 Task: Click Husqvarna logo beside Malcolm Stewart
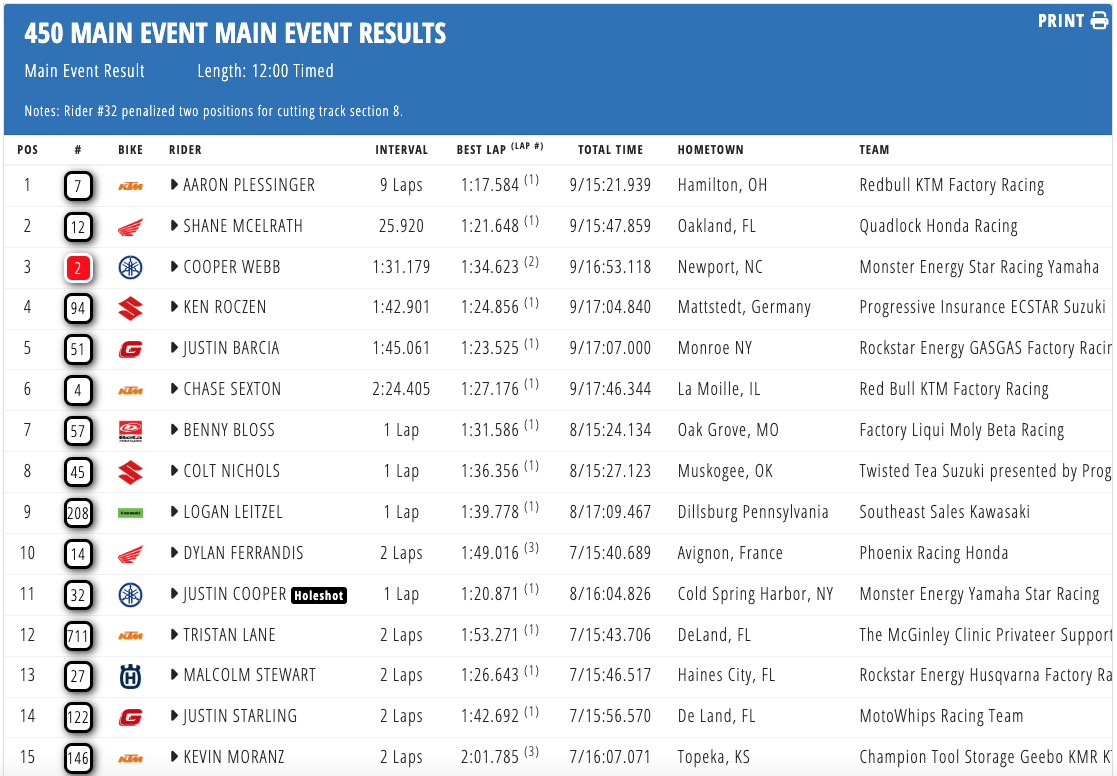click(130, 677)
